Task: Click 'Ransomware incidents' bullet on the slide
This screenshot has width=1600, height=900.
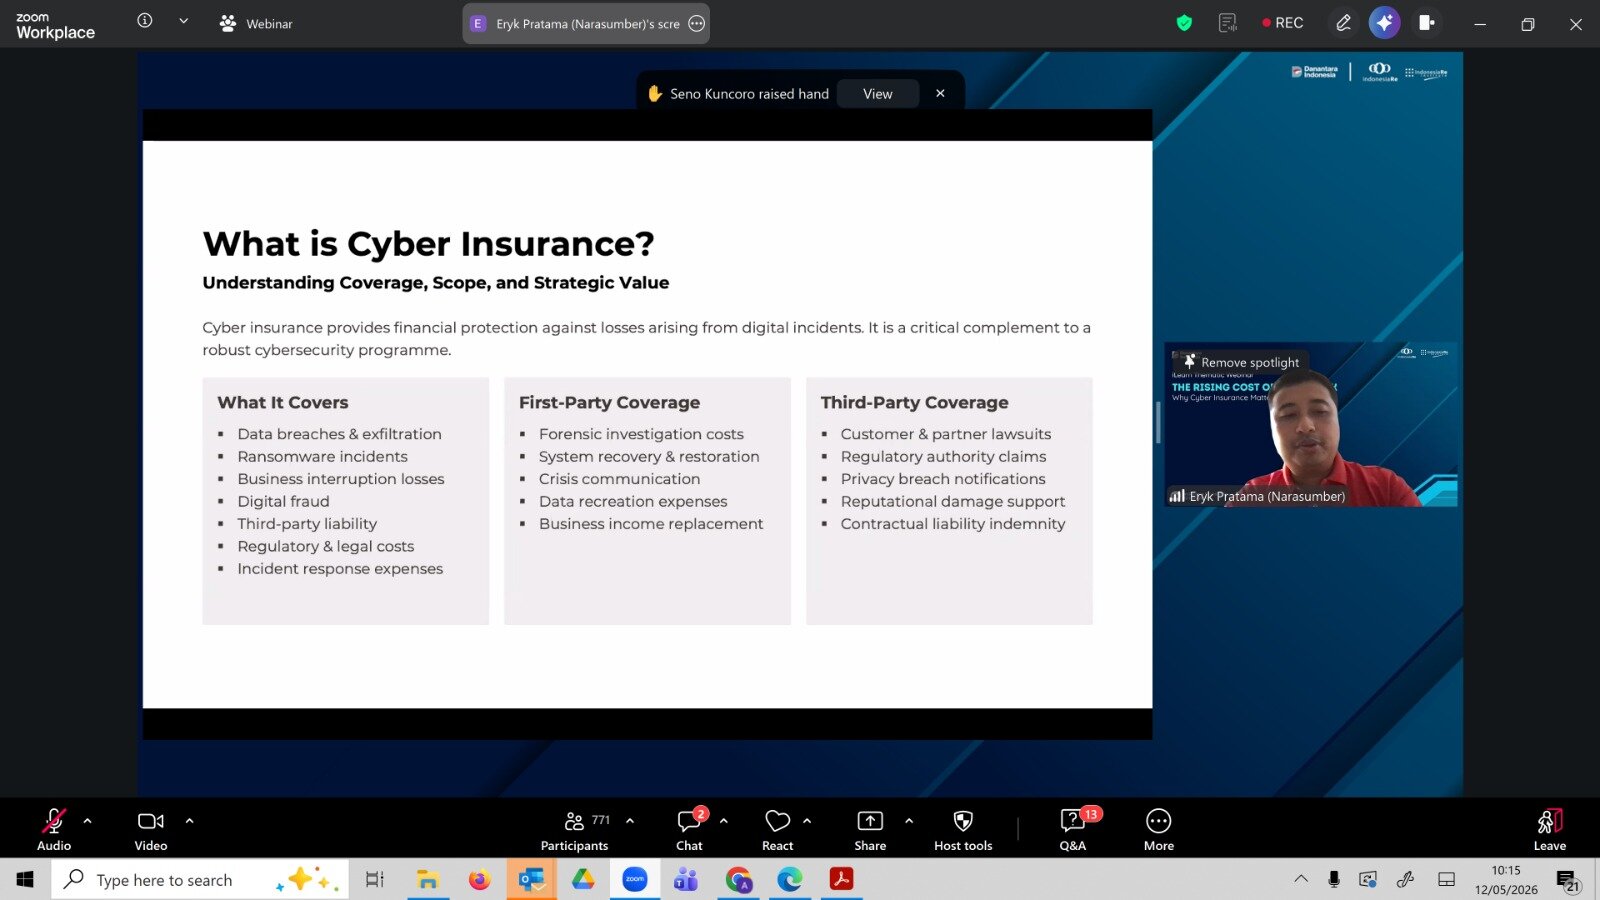Action: 323,457
